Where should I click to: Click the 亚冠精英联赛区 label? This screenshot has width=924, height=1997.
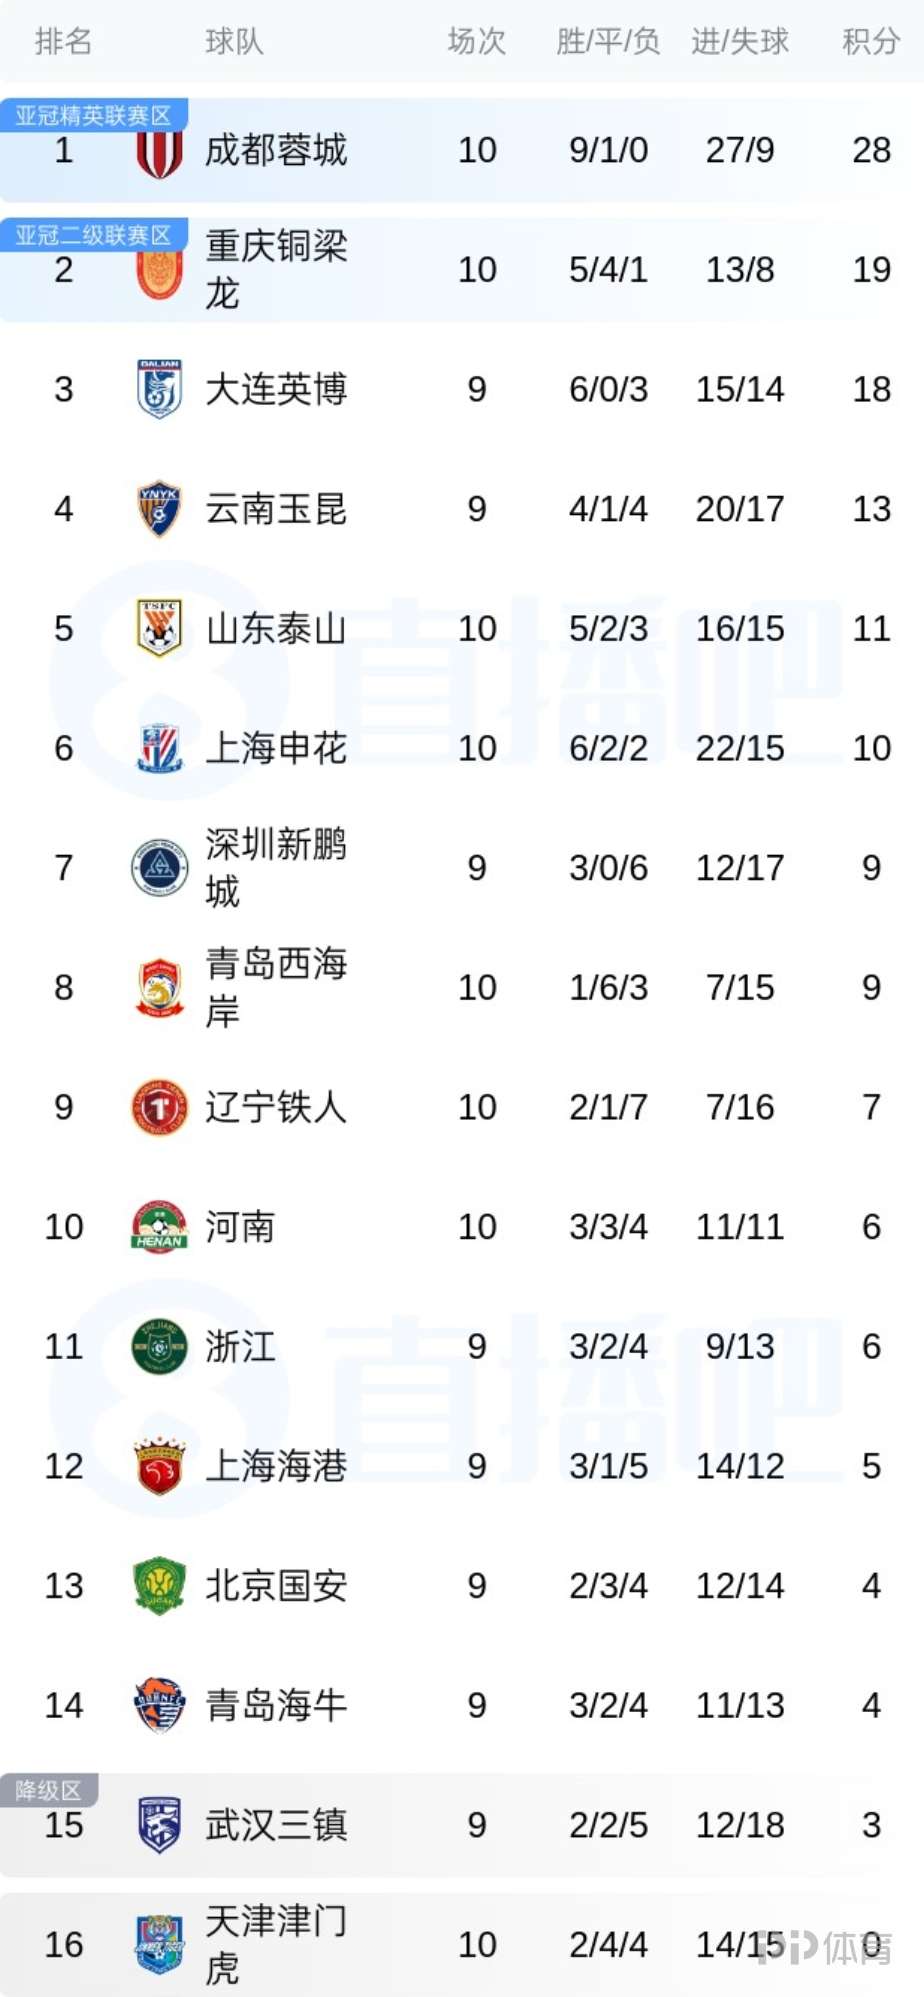(x=94, y=115)
